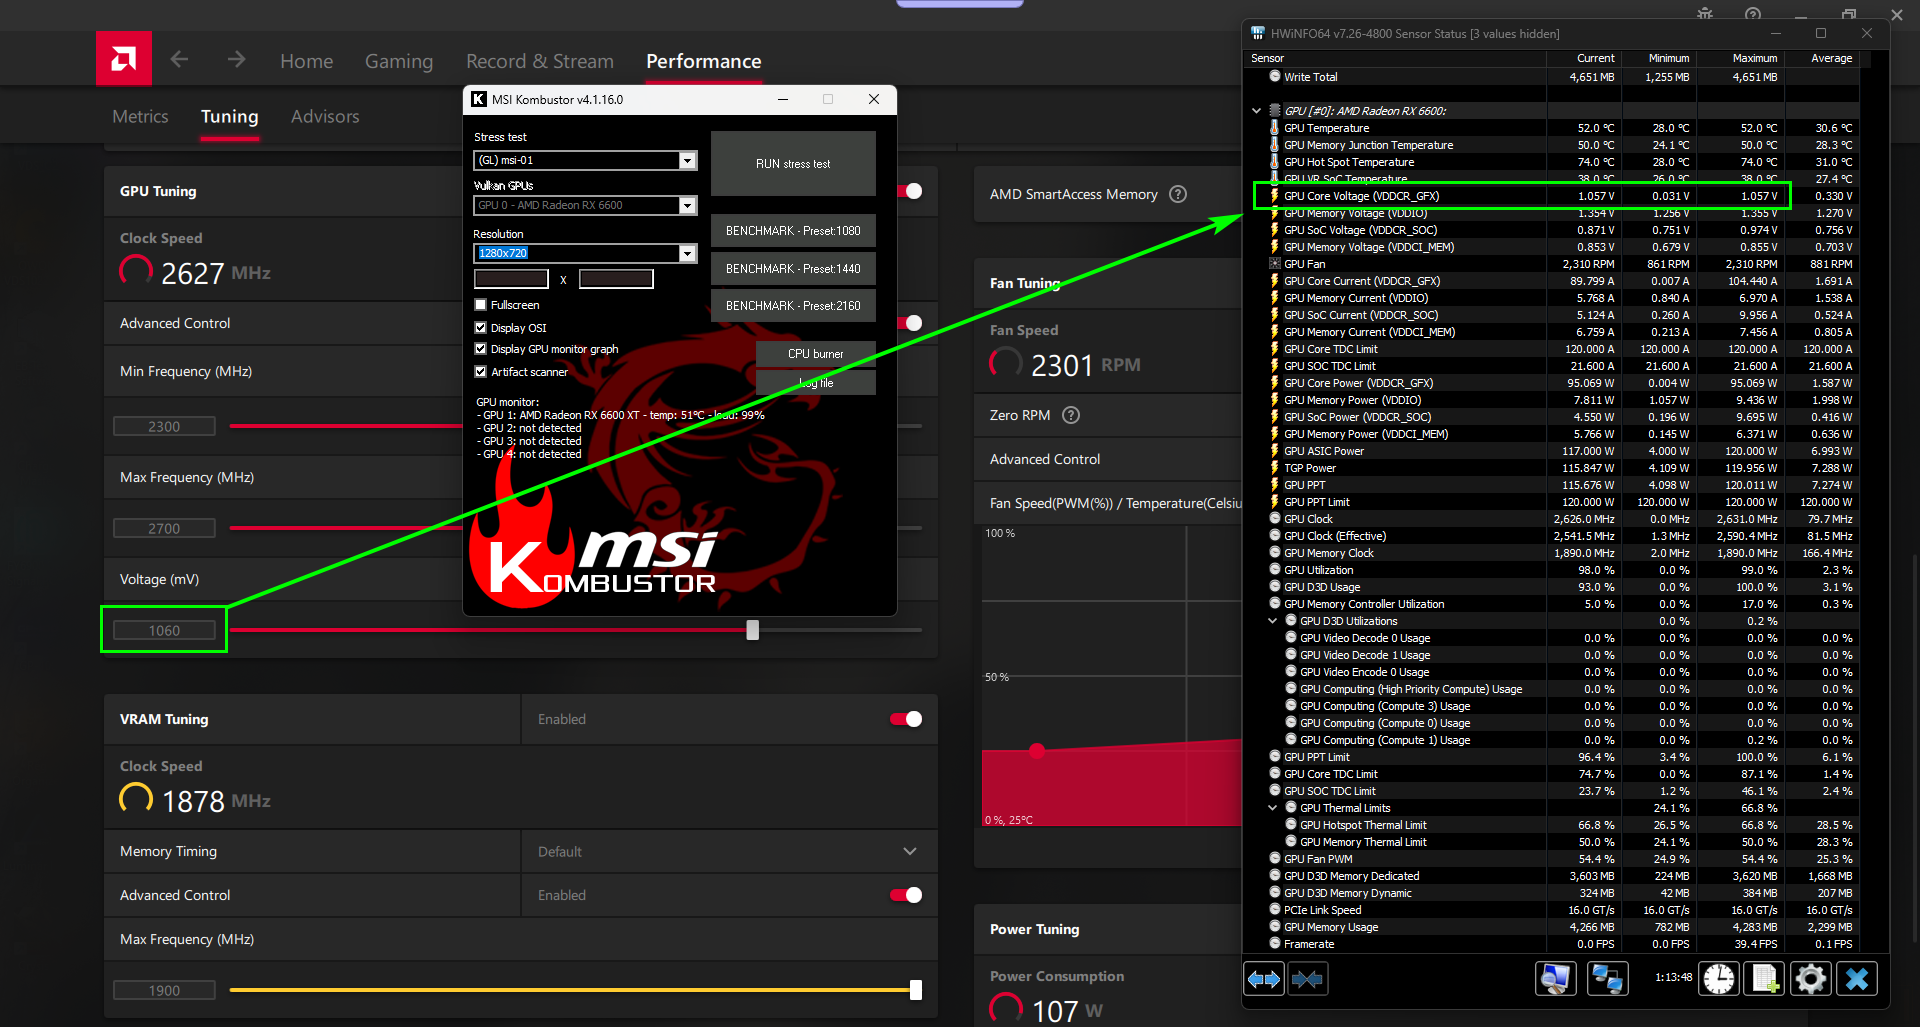Click the Framerate row icon
1920x1027 pixels.
click(1275, 944)
